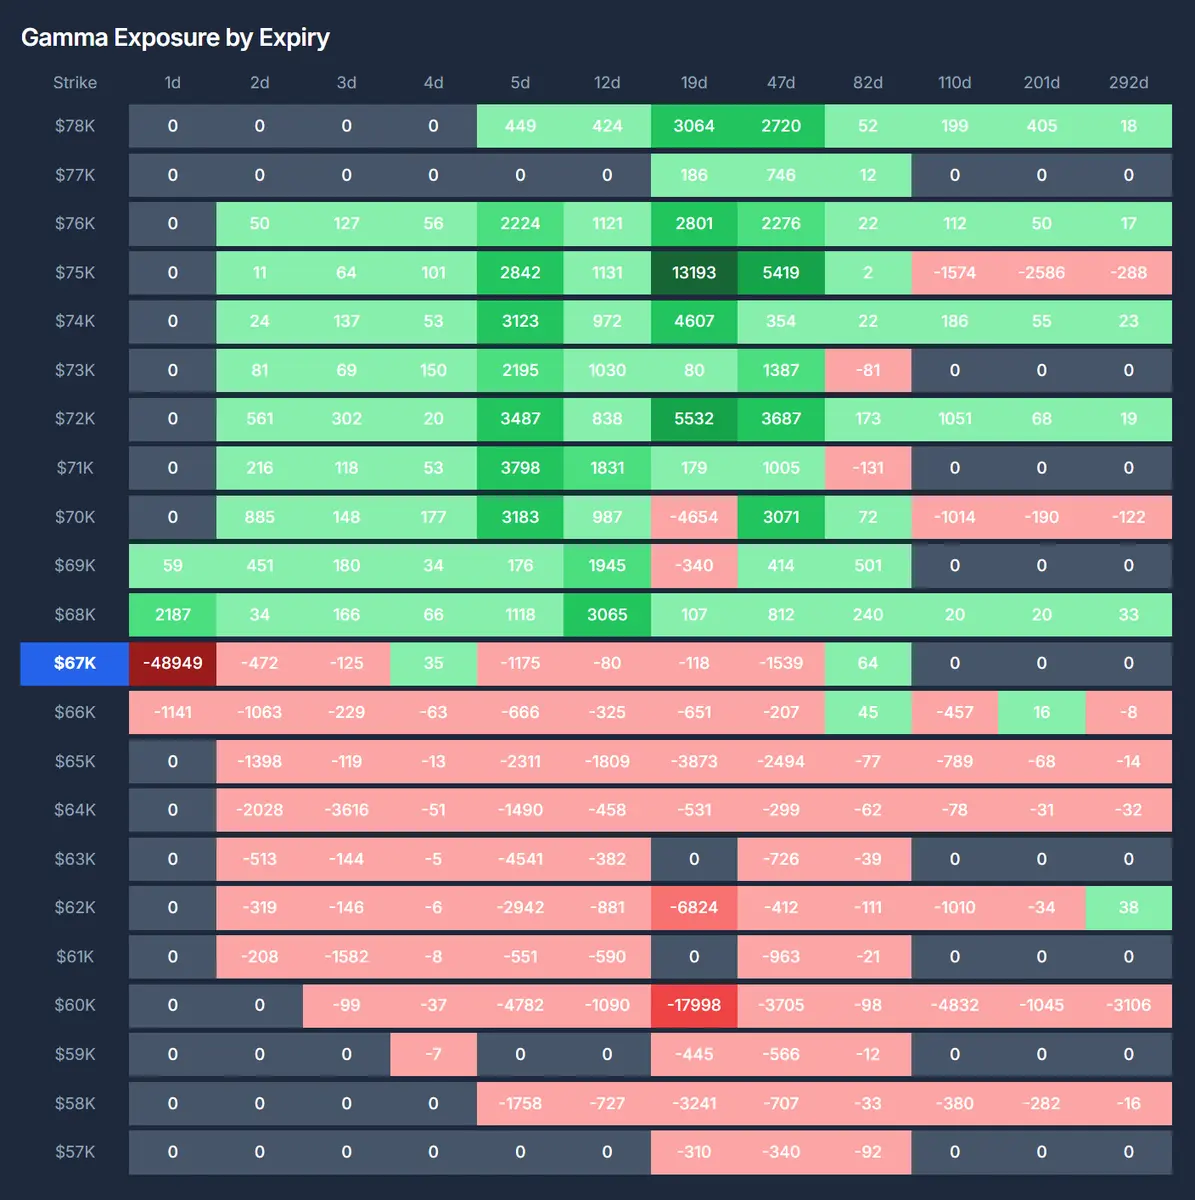Click the 1945 cell in the $69K row
Screen dimensions: 1195x1200
coord(607,565)
